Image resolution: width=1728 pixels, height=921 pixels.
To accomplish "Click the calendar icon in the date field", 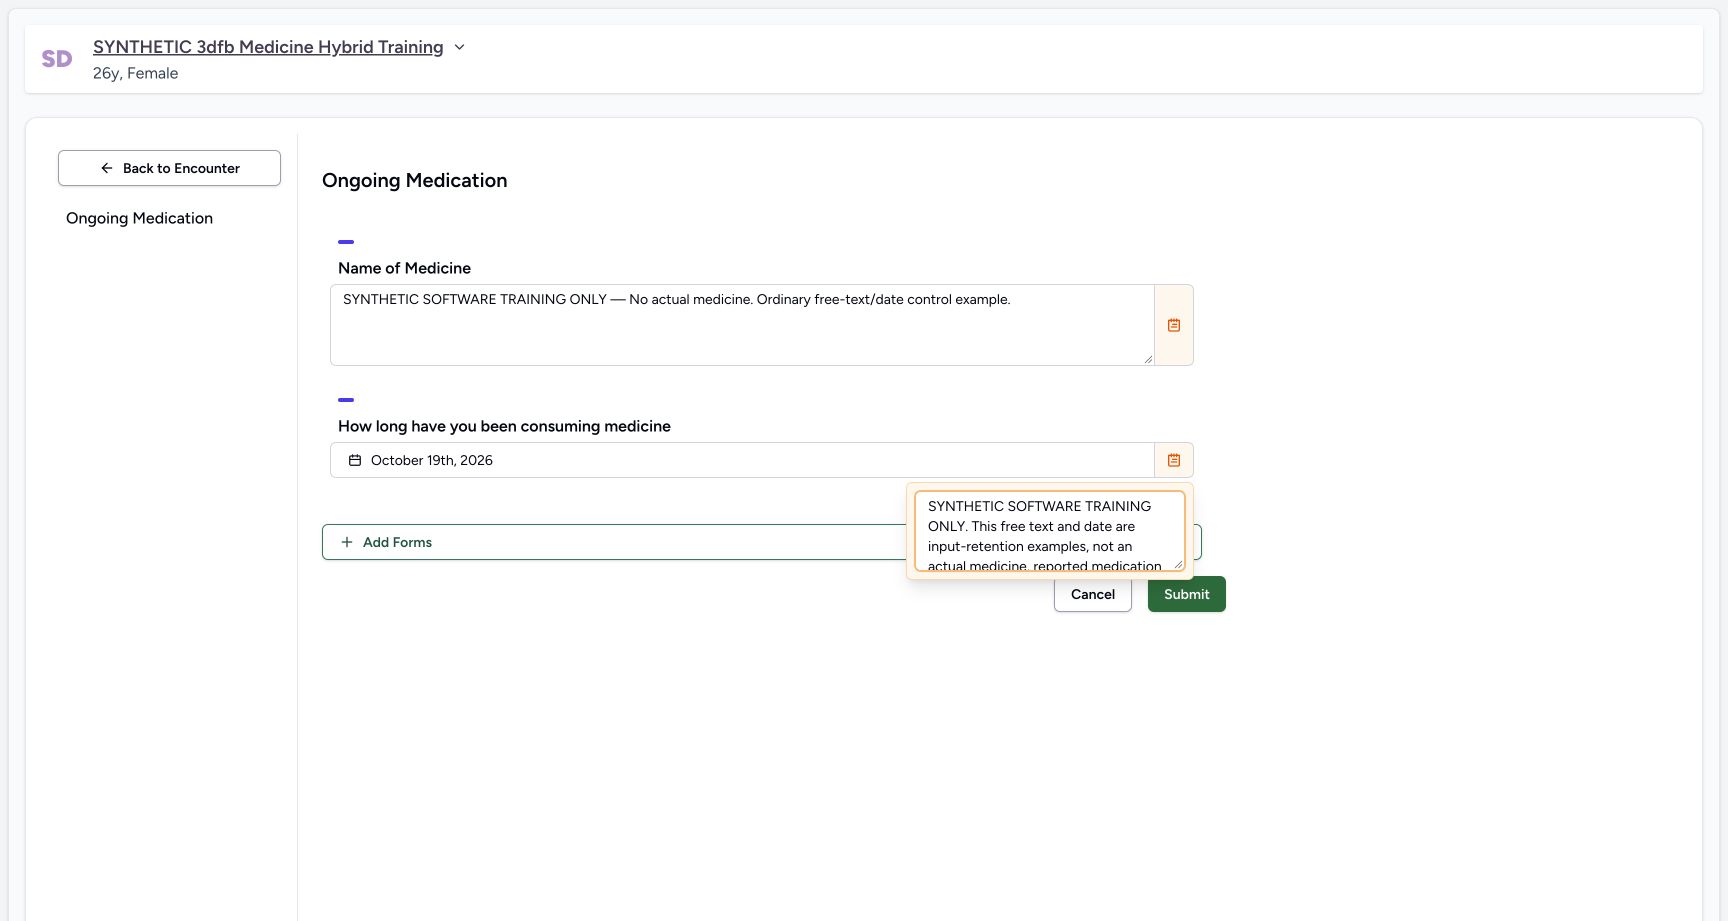I will pos(355,460).
